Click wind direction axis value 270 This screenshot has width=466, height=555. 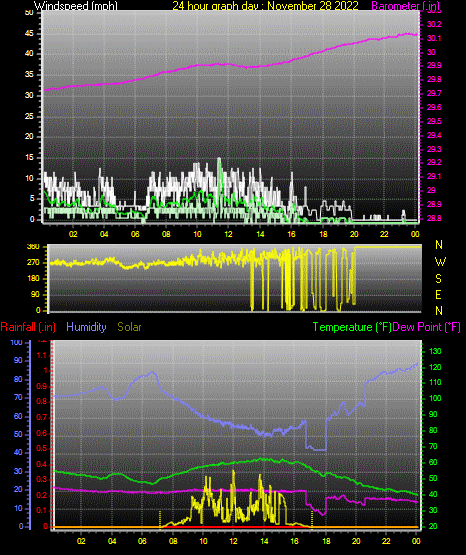click(x=33, y=263)
